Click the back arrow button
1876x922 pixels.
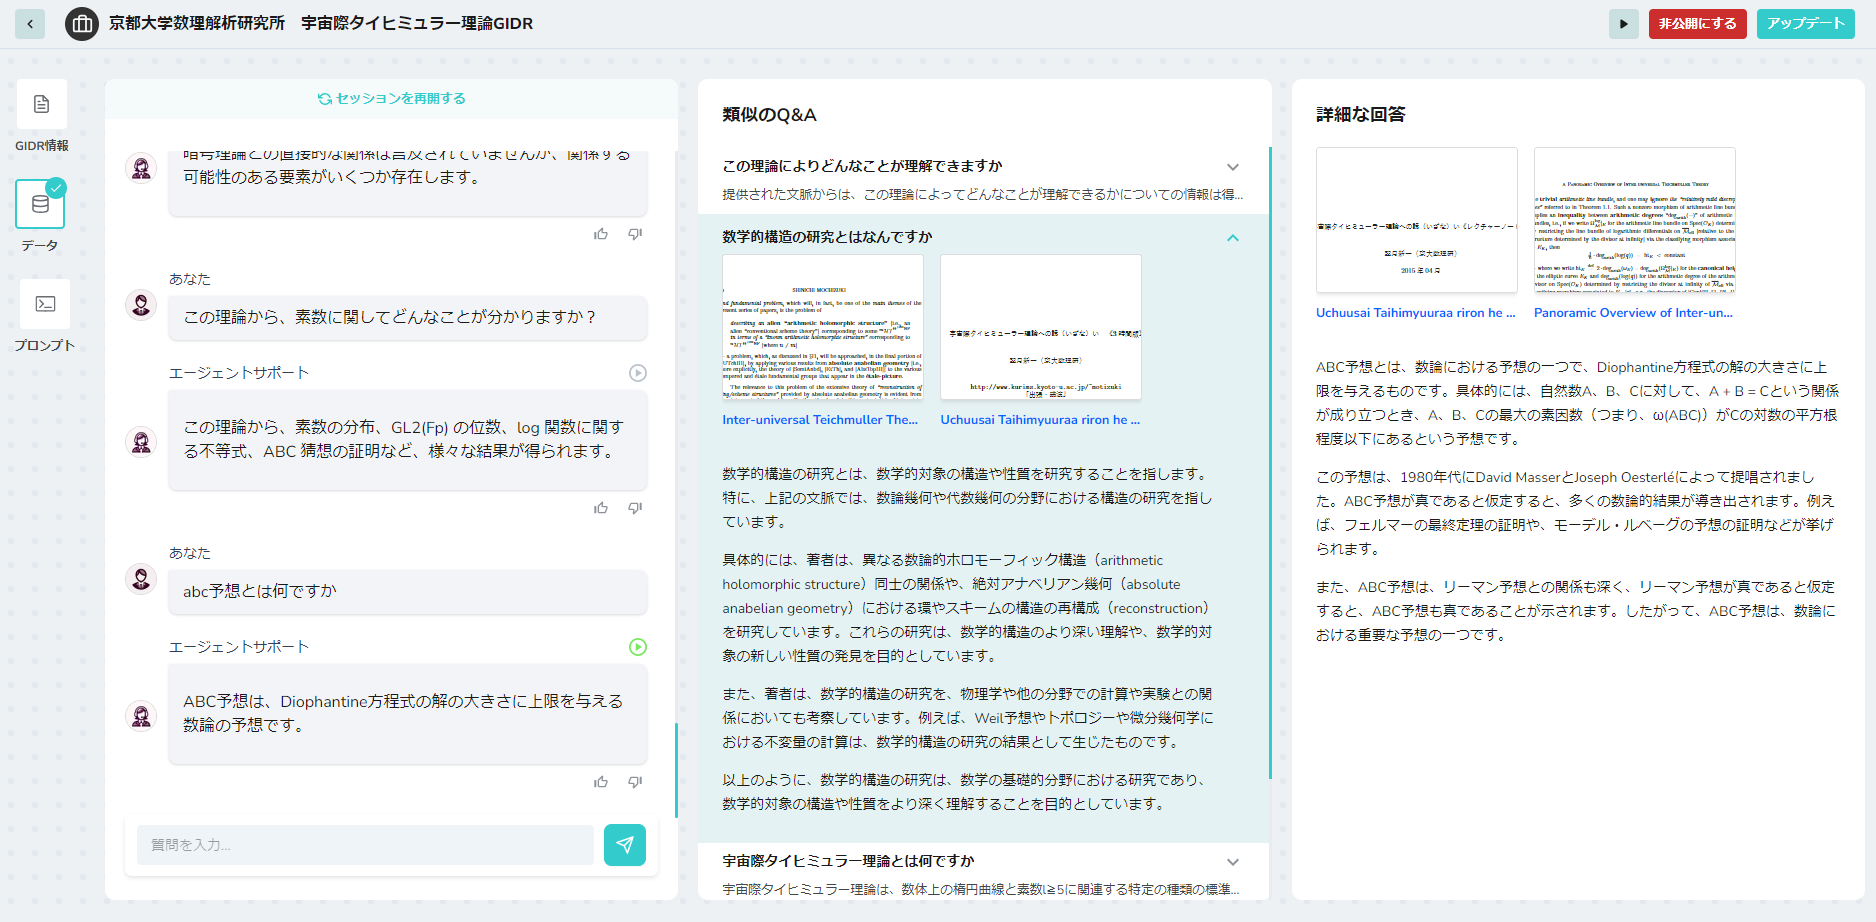tap(30, 24)
